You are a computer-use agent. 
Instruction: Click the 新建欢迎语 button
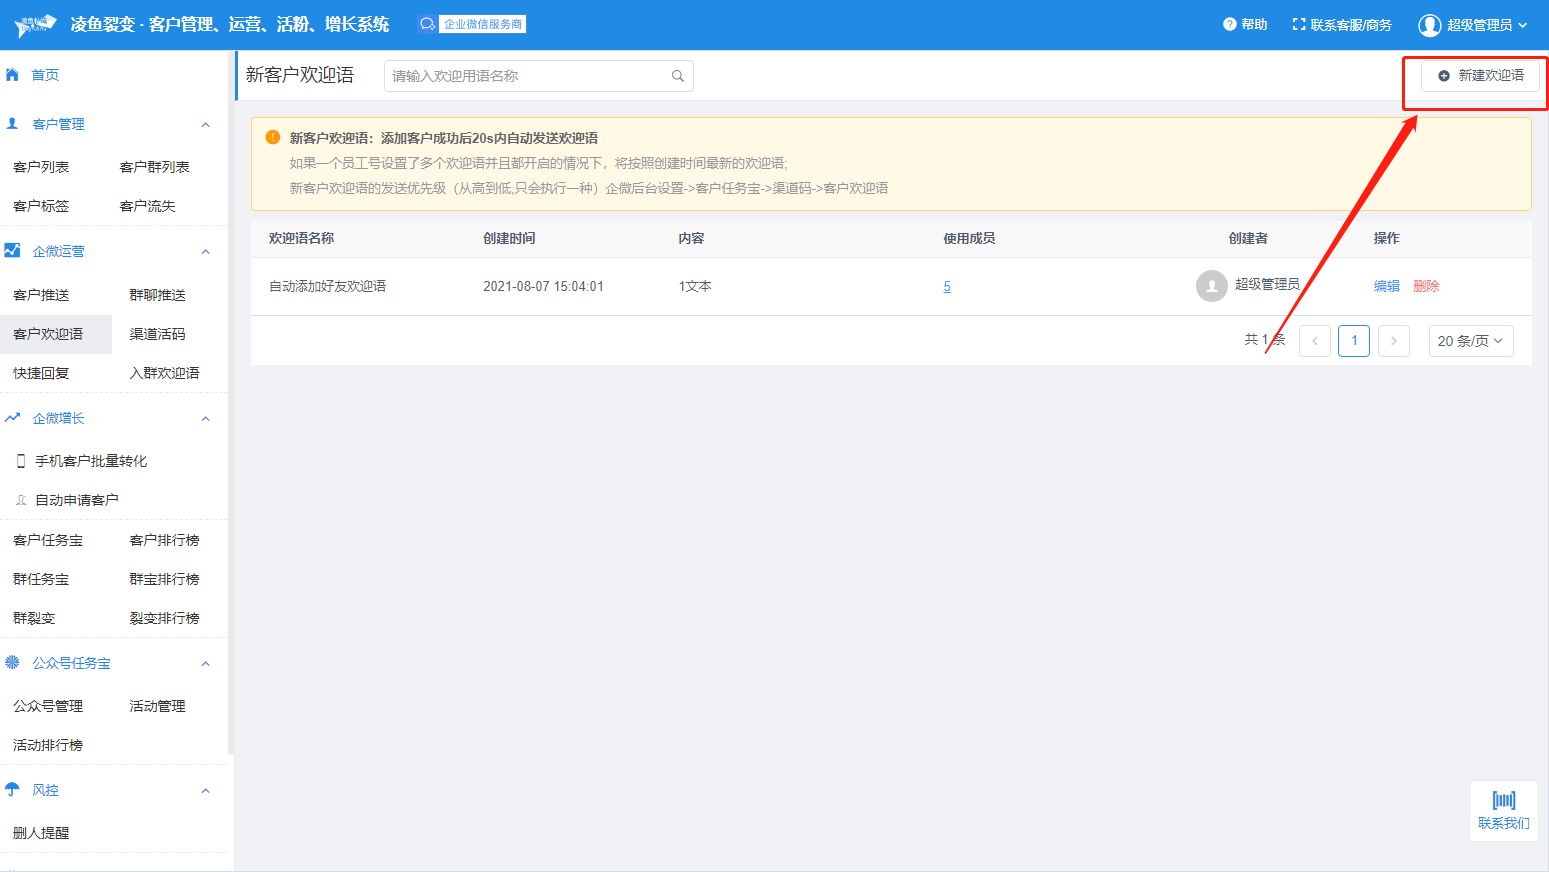click(x=1480, y=76)
